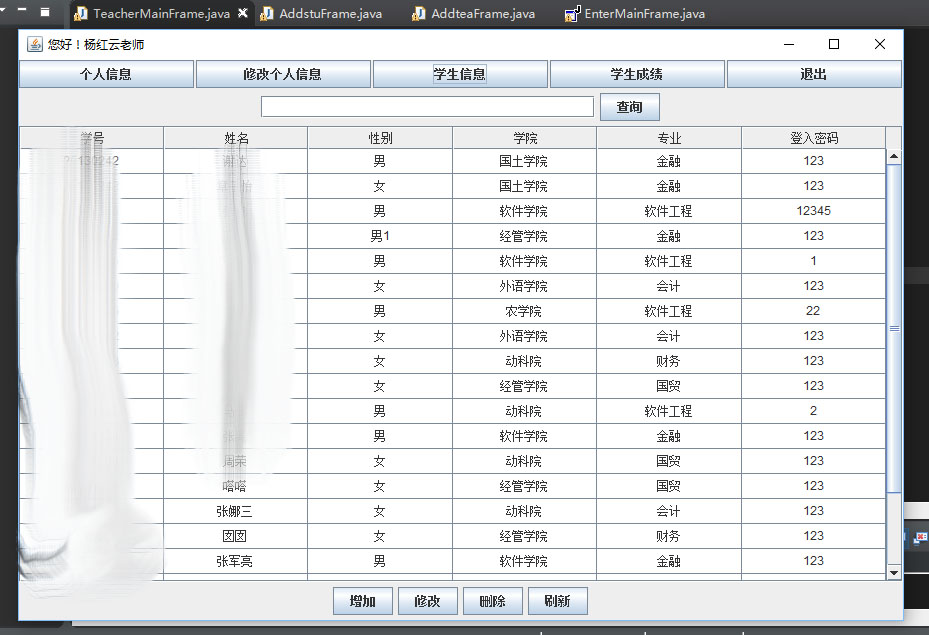Select the name cell 嗒嗒
The width and height of the screenshot is (929, 635).
tap(235, 486)
